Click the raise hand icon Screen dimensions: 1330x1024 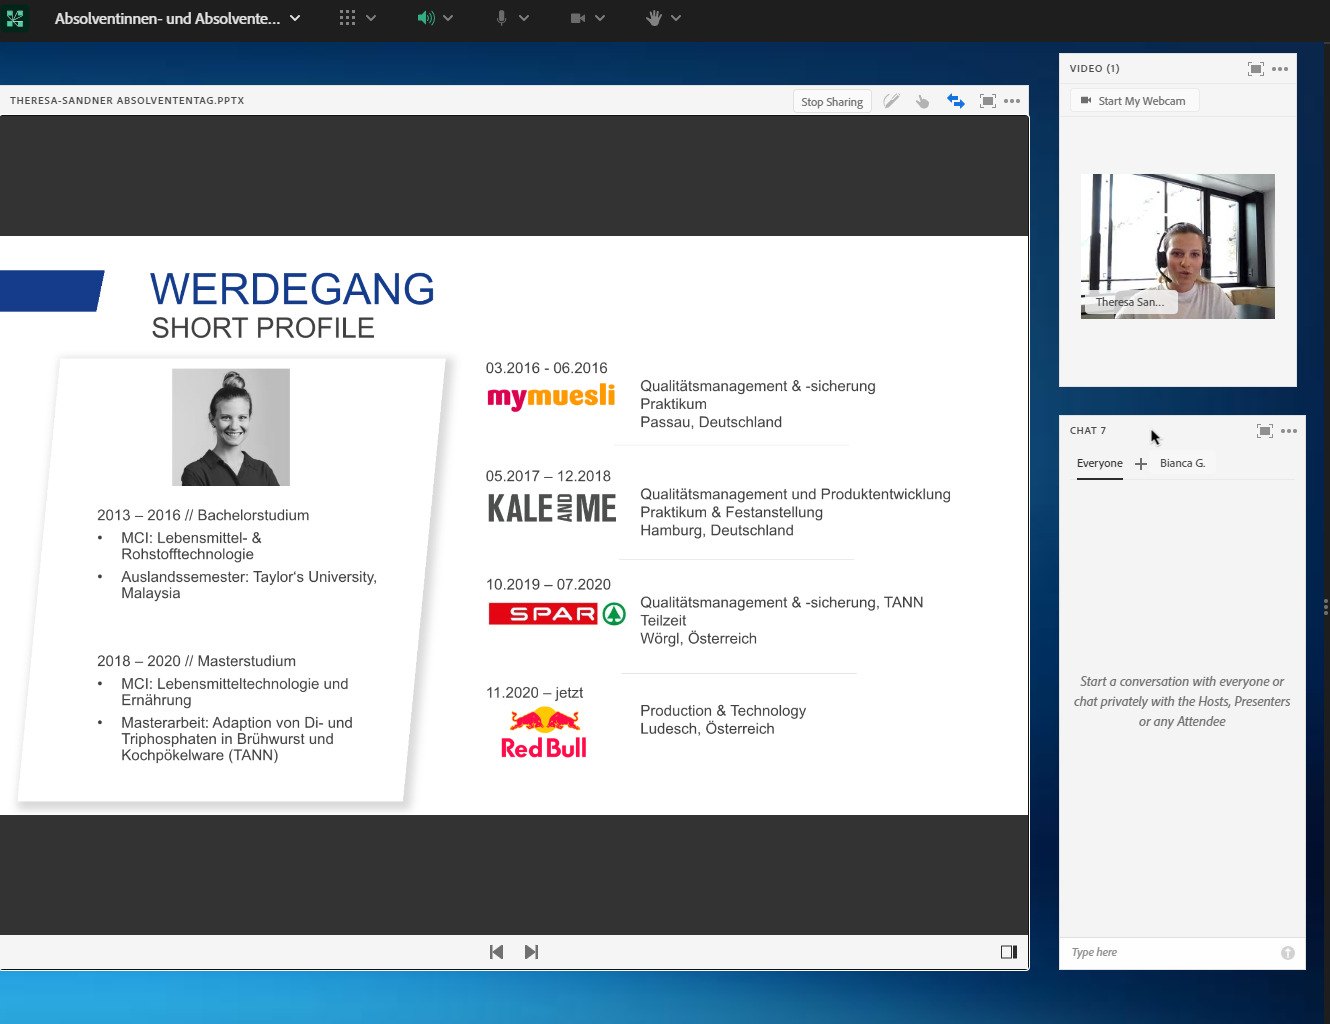pyautogui.click(x=654, y=18)
